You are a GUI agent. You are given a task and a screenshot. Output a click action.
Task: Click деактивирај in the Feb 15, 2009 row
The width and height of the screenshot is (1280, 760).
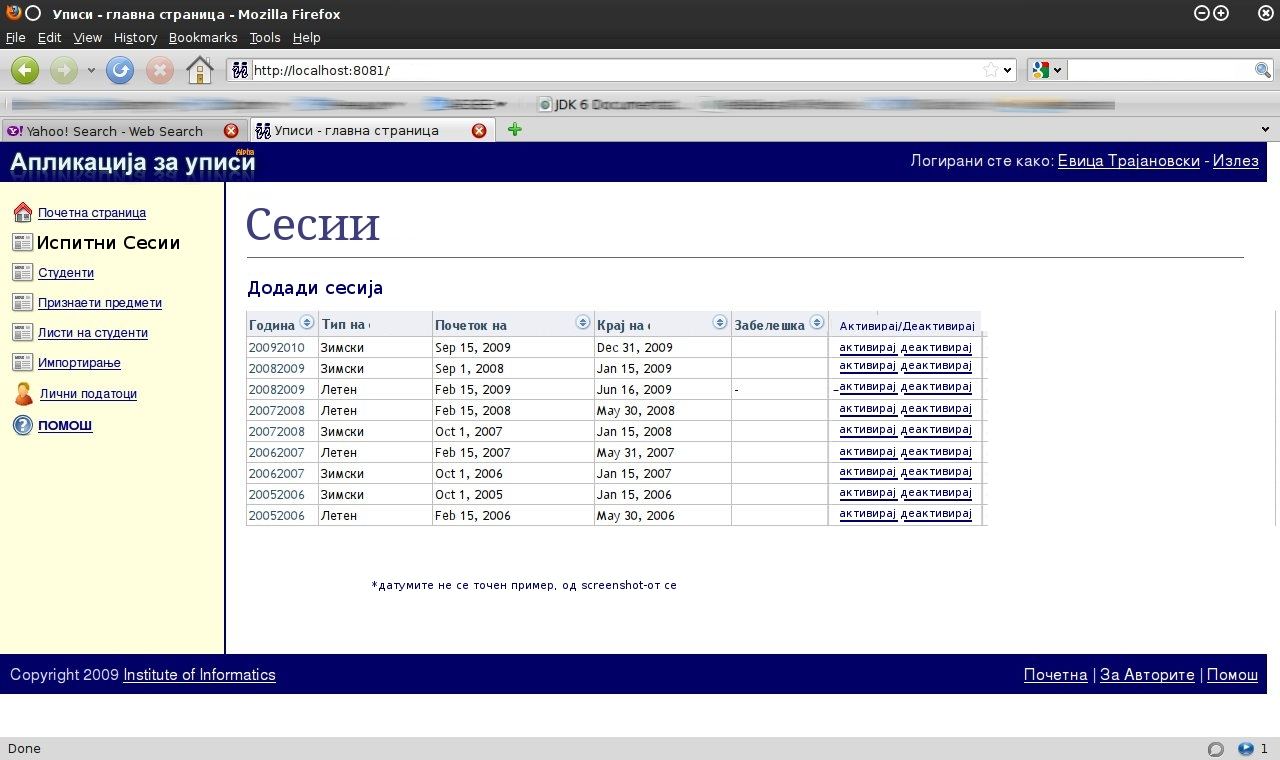[x=936, y=387]
